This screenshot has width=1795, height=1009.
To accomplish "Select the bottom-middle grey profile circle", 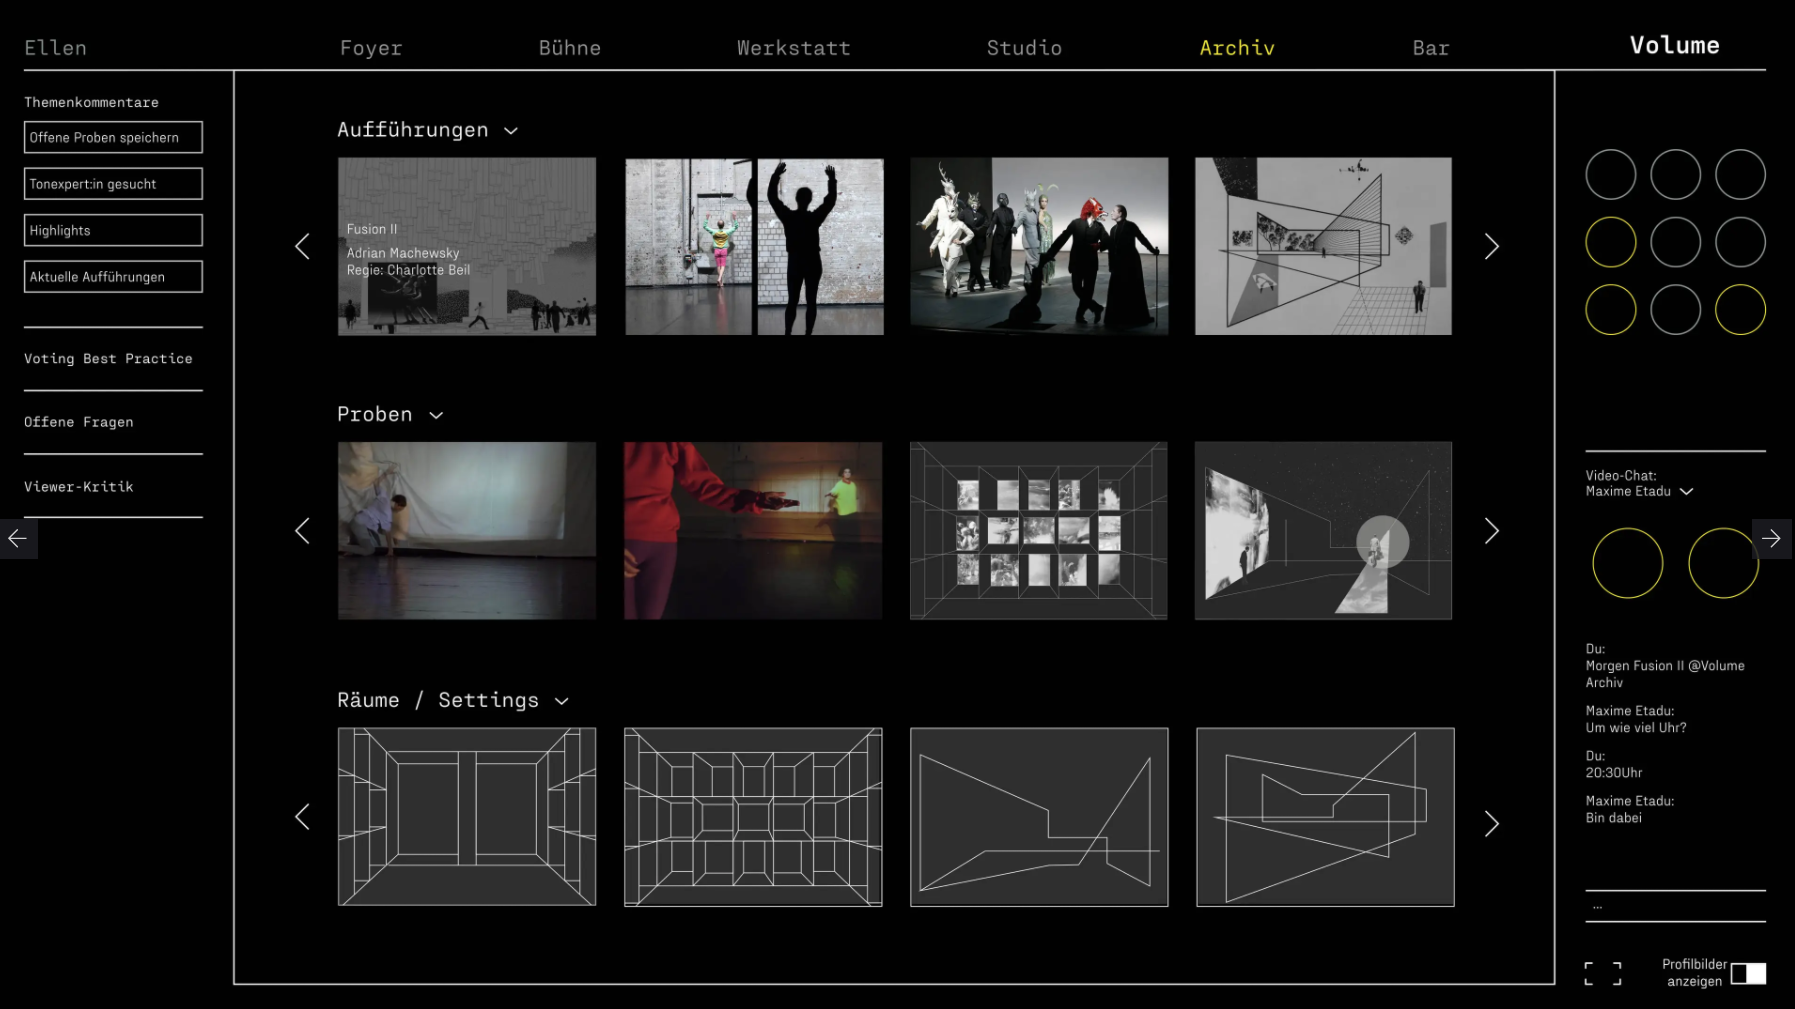I will (1675, 309).
